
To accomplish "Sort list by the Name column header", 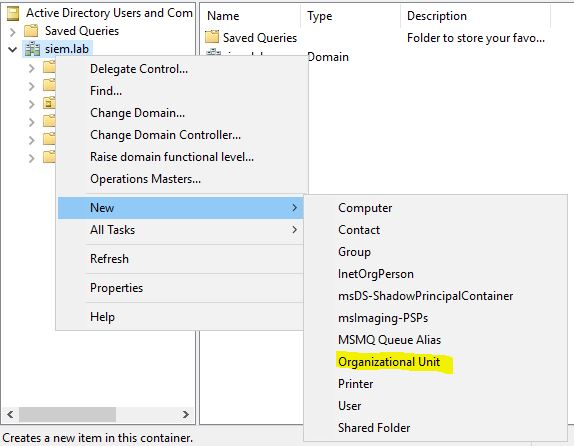I will [x=251, y=16].
